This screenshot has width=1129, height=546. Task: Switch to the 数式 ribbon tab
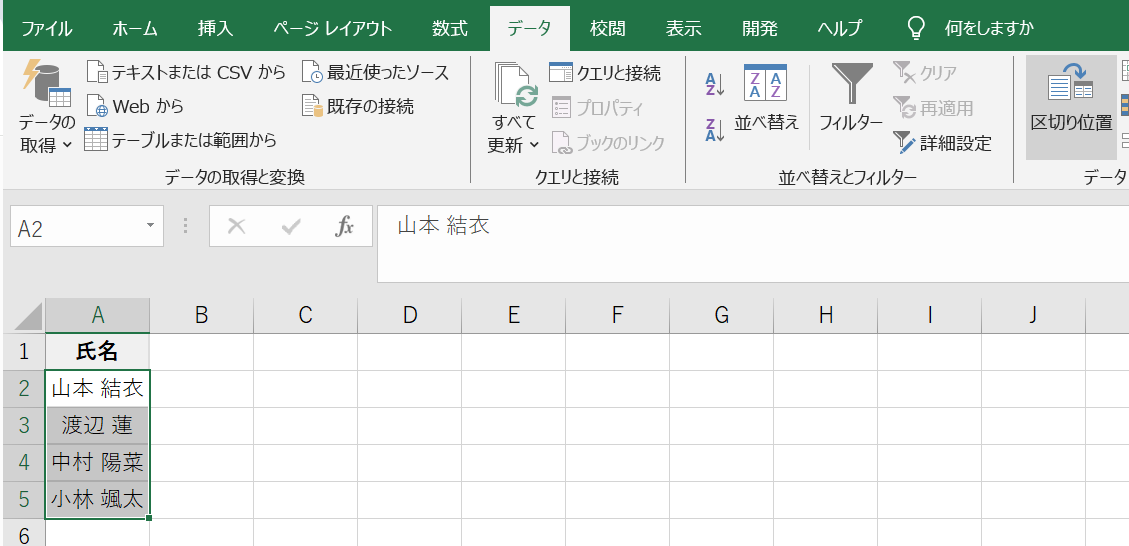coord(449,28)
